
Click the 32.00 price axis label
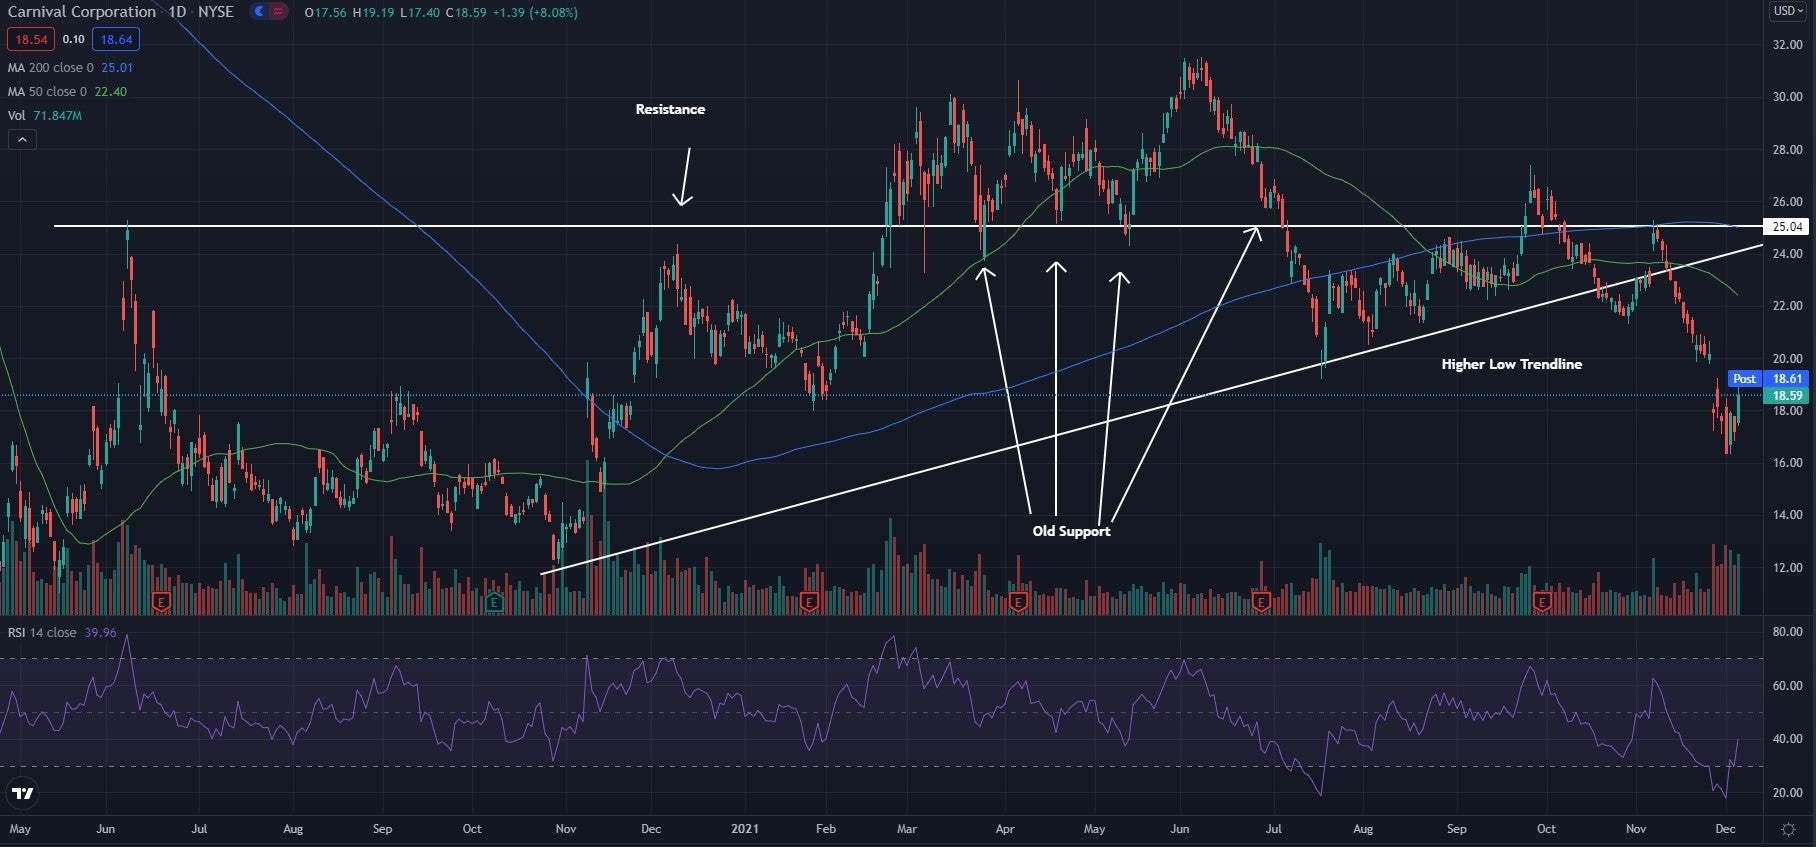coord(1787,45)
